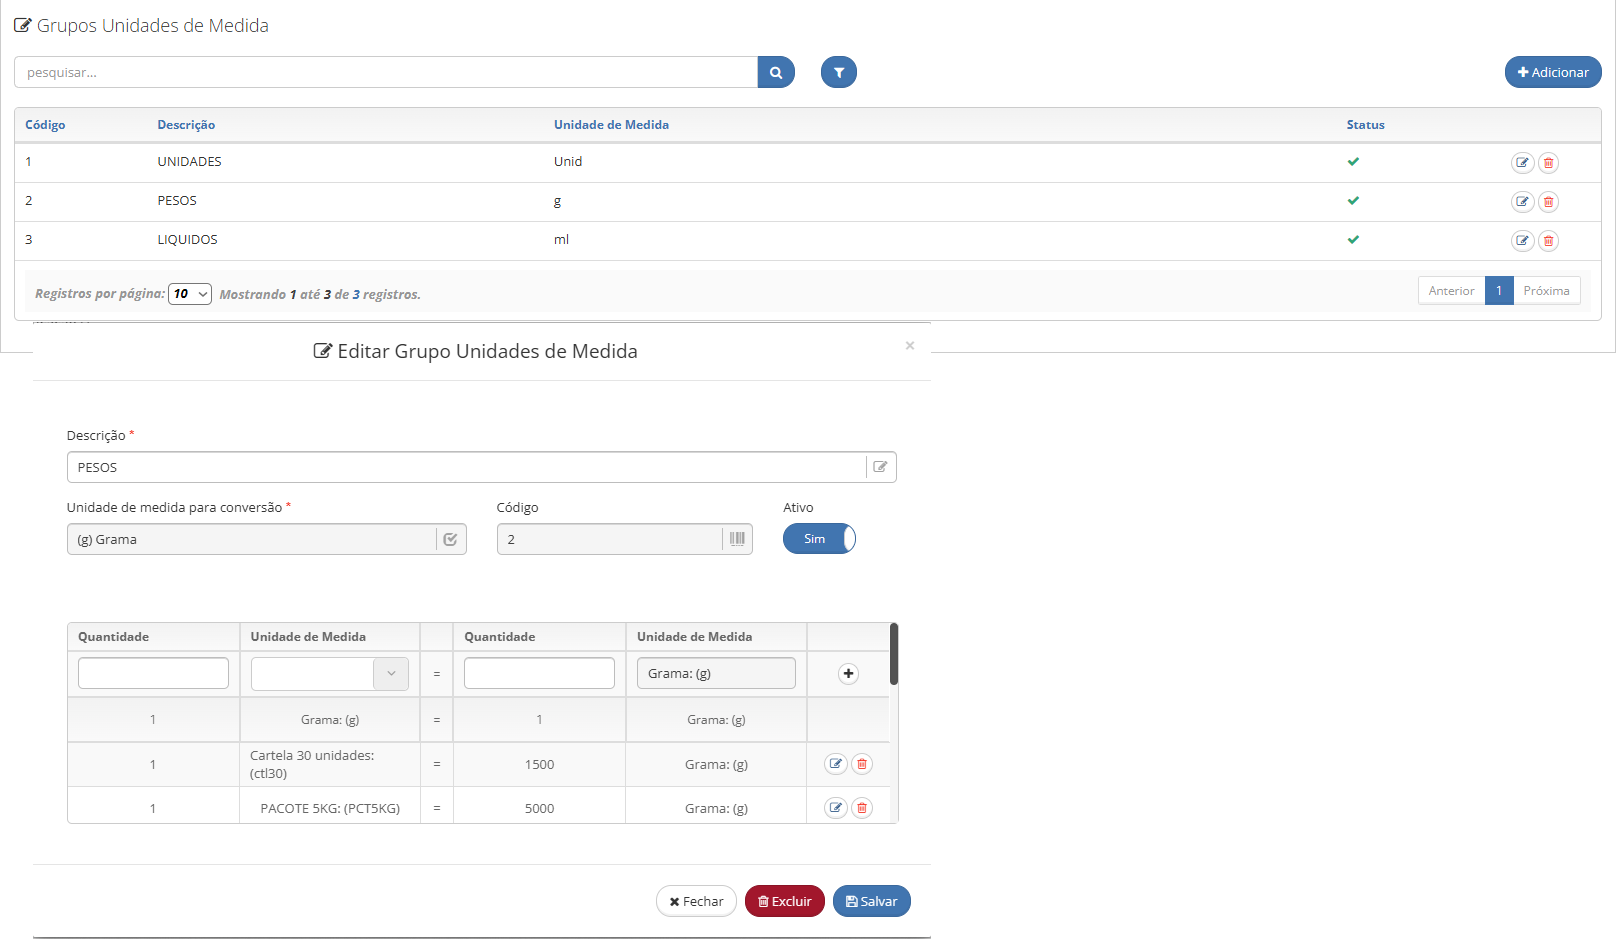Click the ml unit cell
Viewport: 1623px width, 944px height.
(x=561, y=240)
